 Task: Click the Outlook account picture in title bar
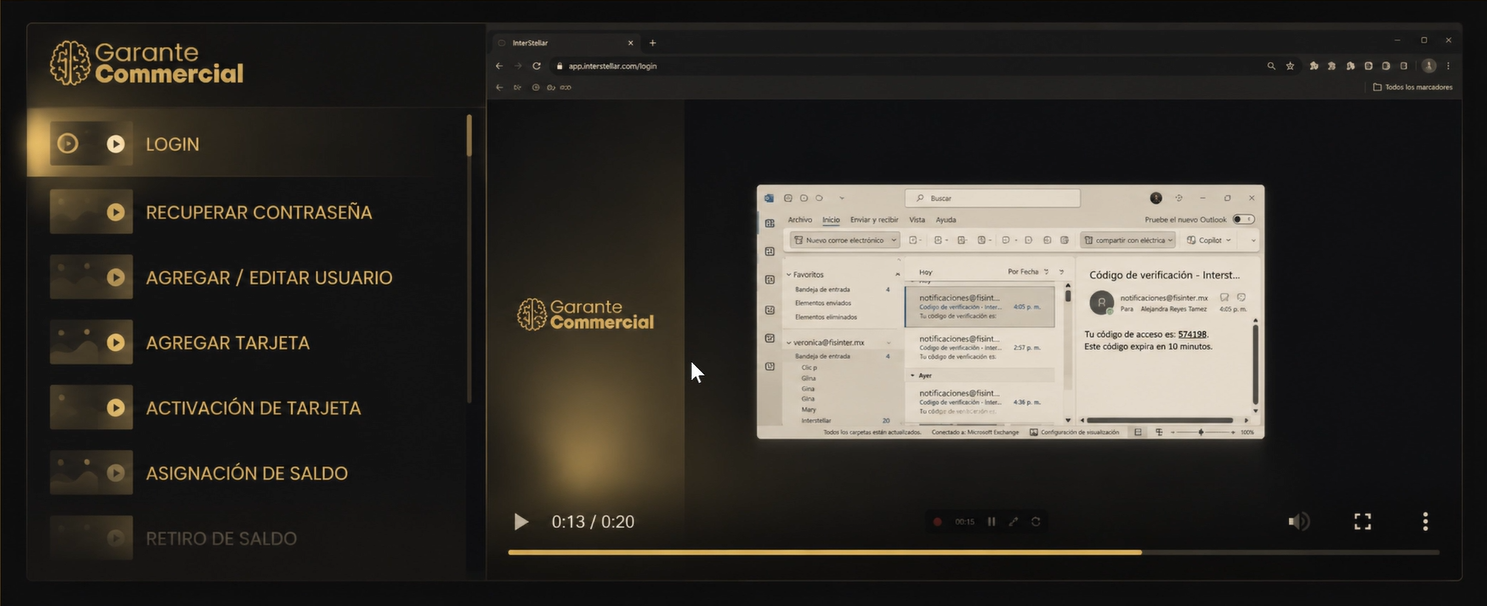pyautogui.click(x=1156, y=198)
